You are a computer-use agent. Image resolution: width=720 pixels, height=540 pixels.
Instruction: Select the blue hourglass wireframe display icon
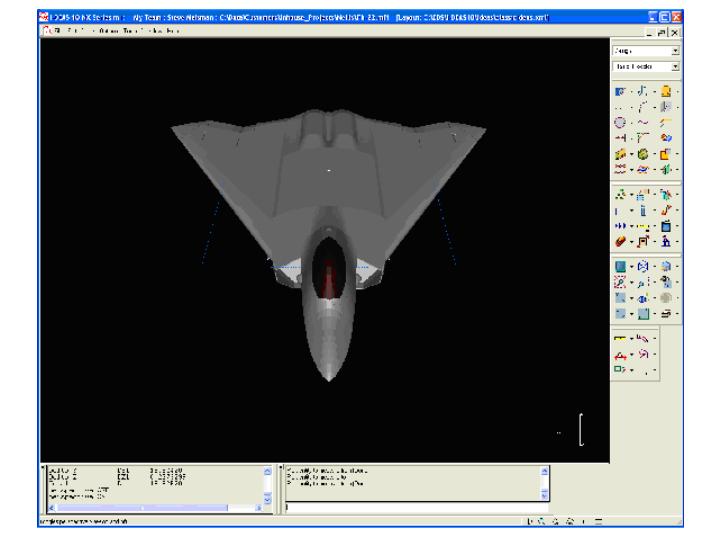[643, 266]
